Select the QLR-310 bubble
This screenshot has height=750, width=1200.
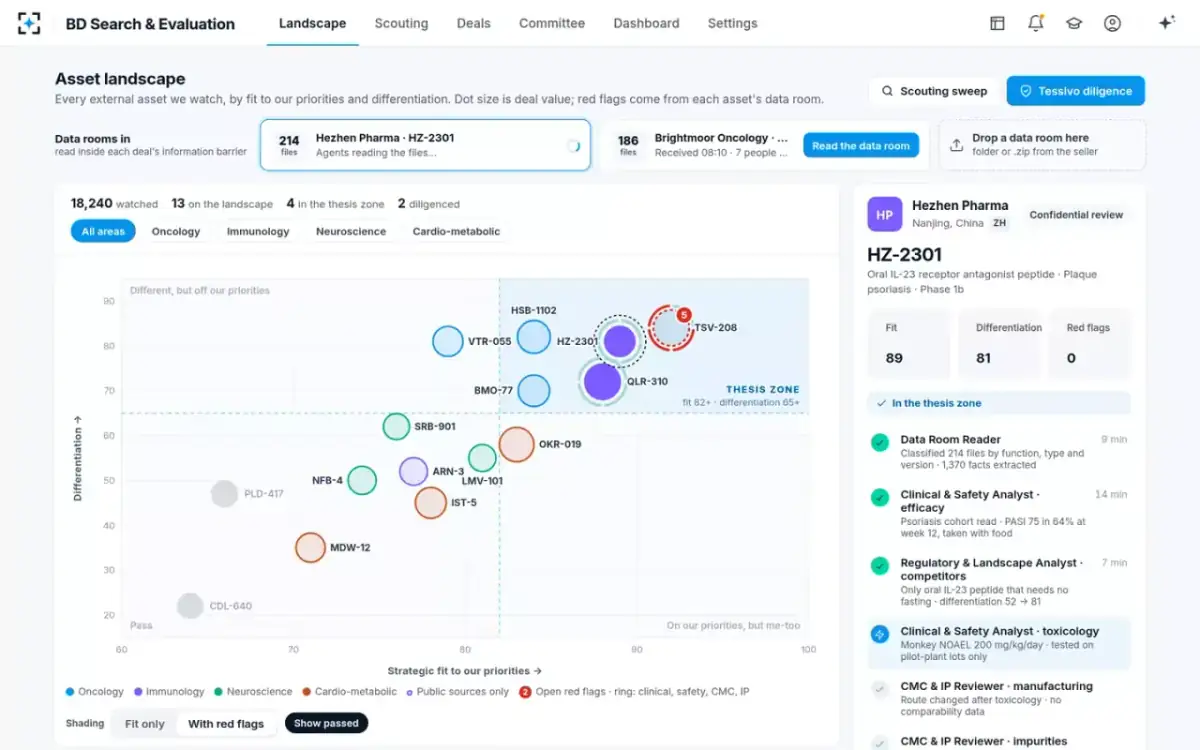[x=602, y=381]
